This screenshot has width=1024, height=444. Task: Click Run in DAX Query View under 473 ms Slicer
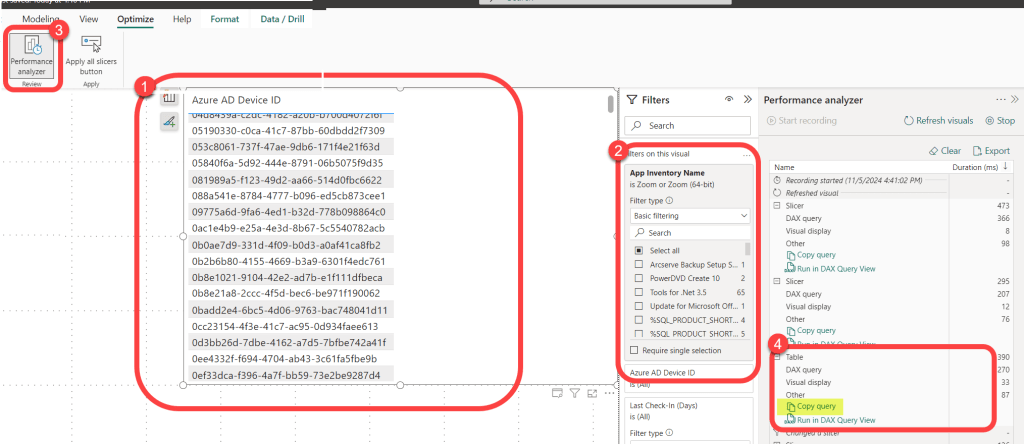click(x=830, y=268)
